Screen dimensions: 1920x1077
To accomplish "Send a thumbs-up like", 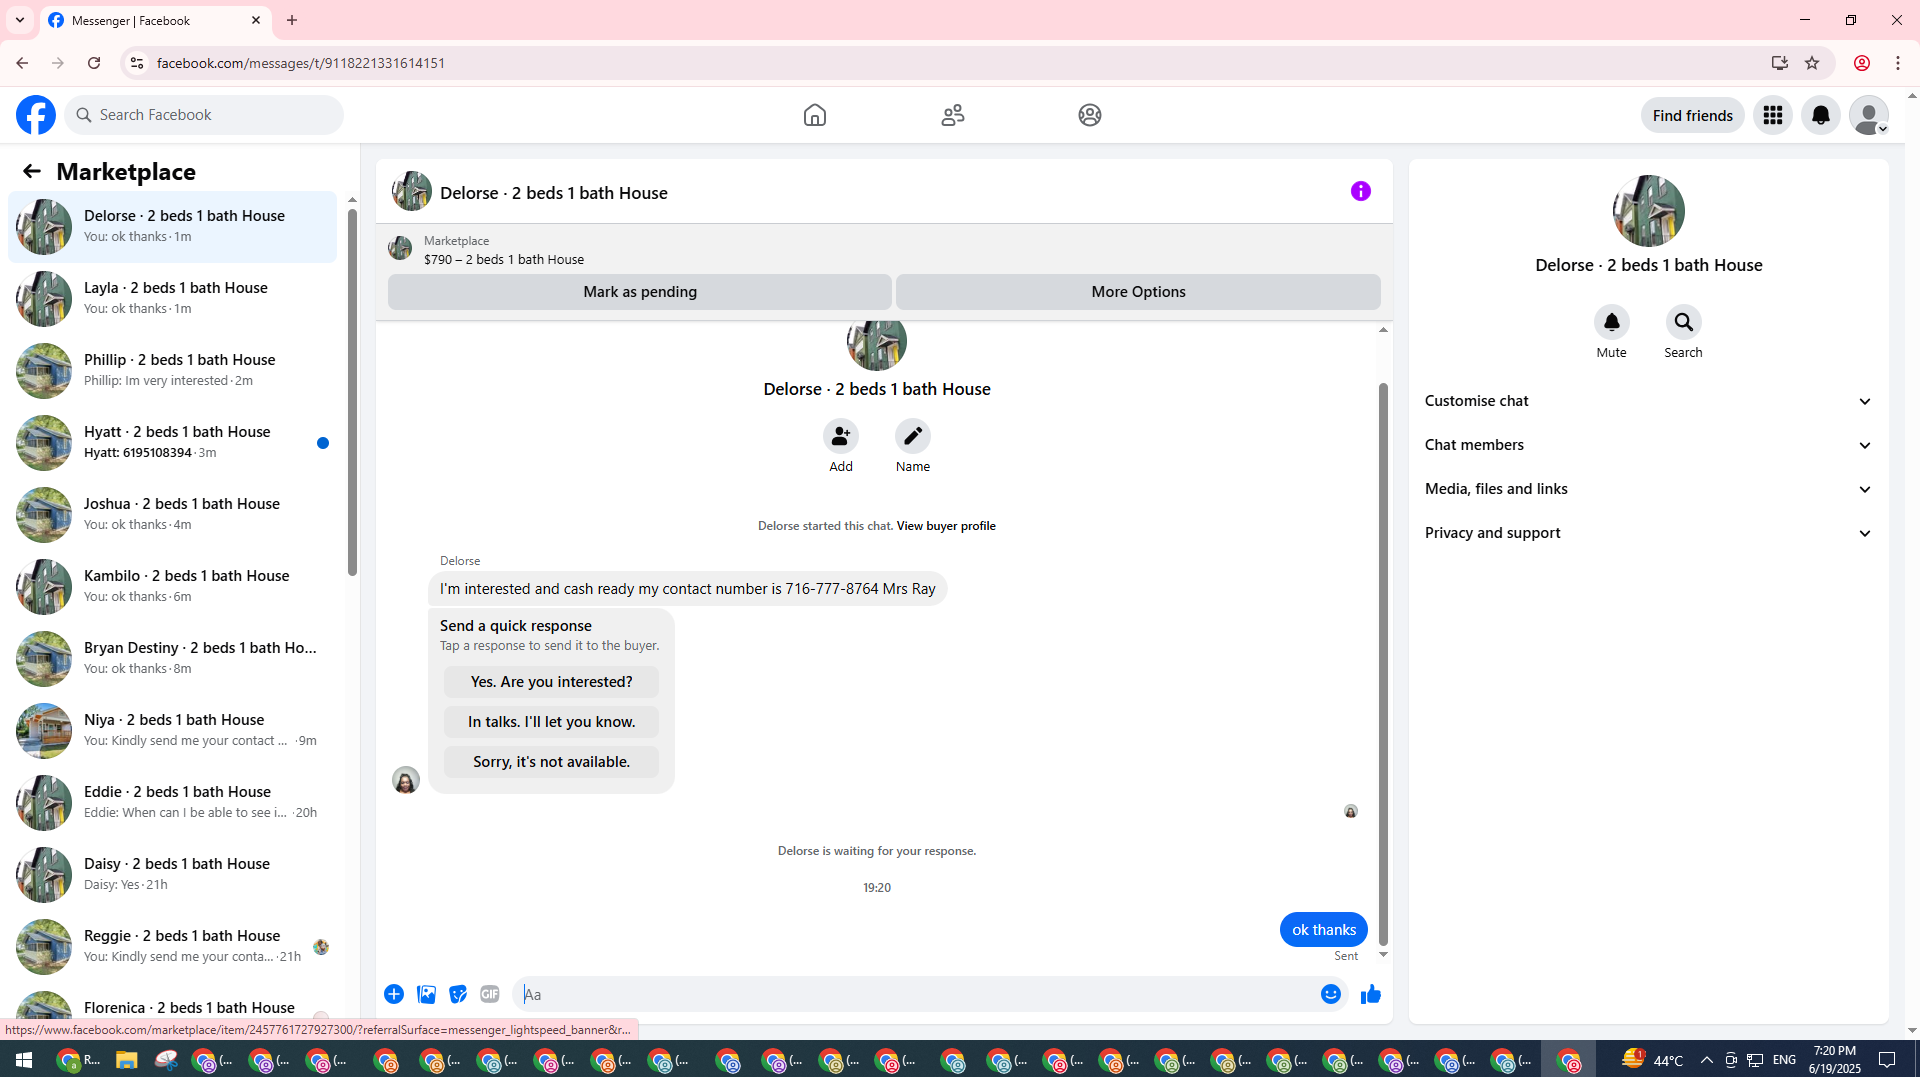I will click(1371, 994).
